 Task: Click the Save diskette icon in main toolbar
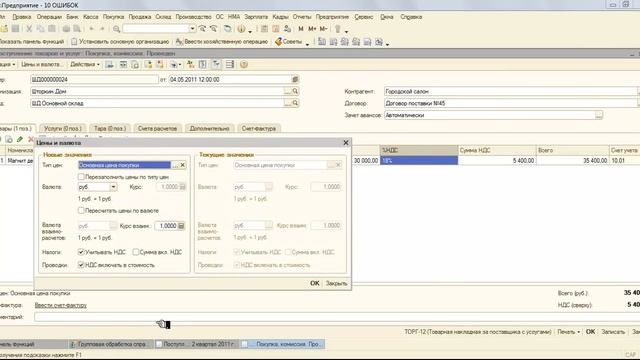(16, 29)
